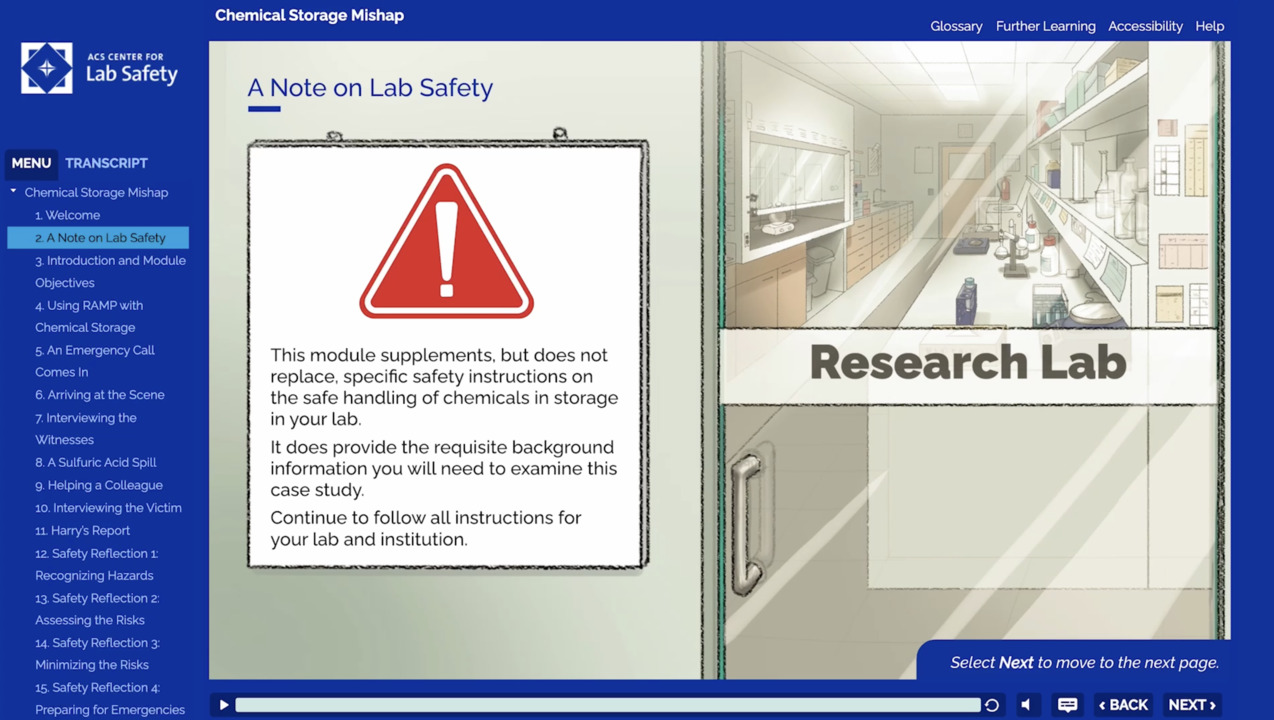Click the playback progress seek bar
The height and width of the screenshot is (720, 1274).
(x=607, y=705)
